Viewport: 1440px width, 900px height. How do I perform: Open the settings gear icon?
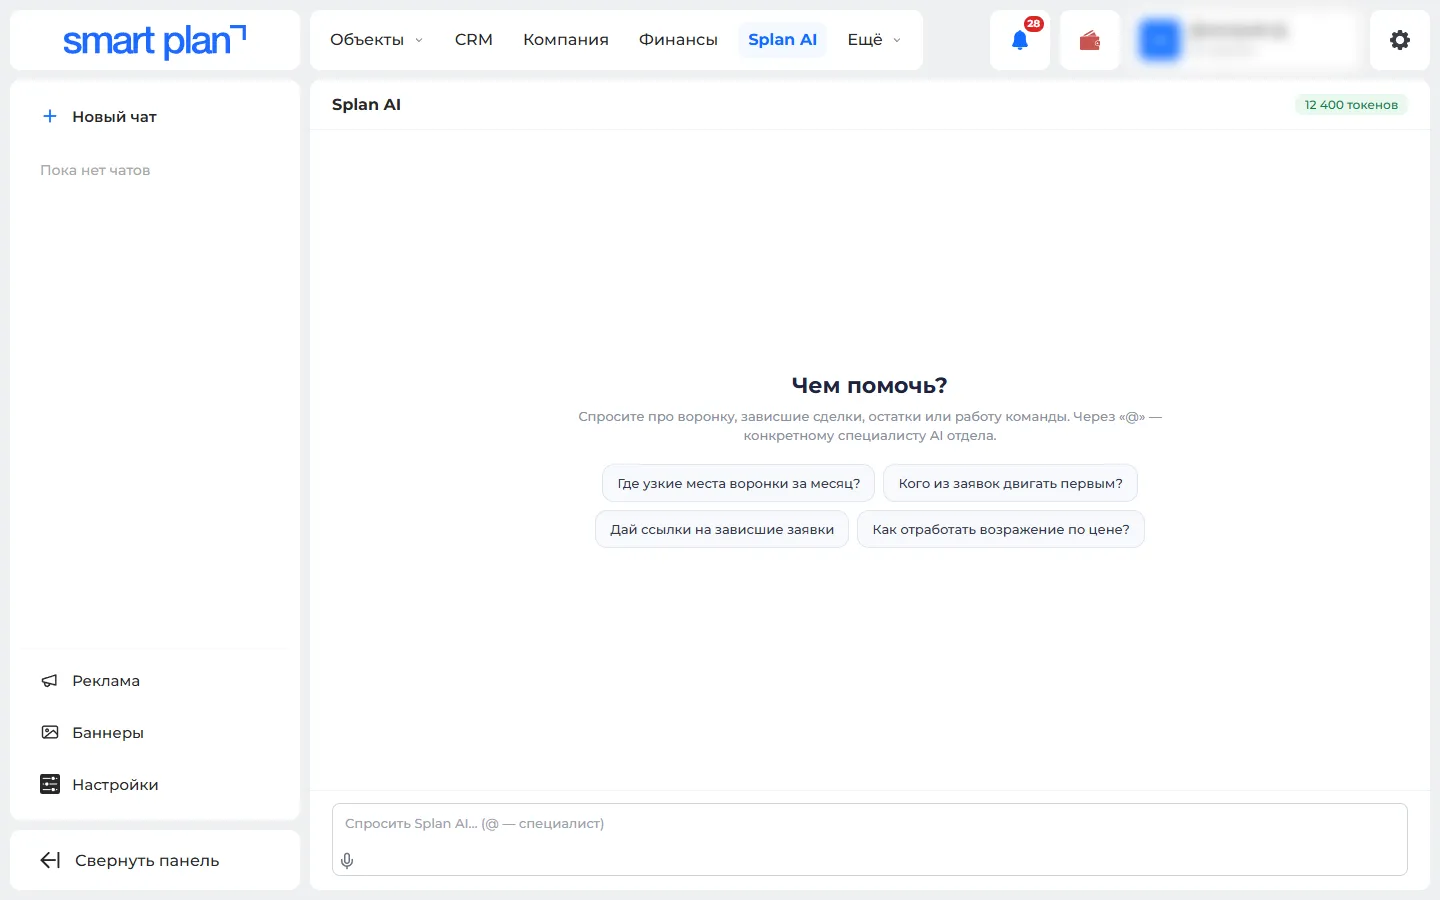click(1400, 40)
